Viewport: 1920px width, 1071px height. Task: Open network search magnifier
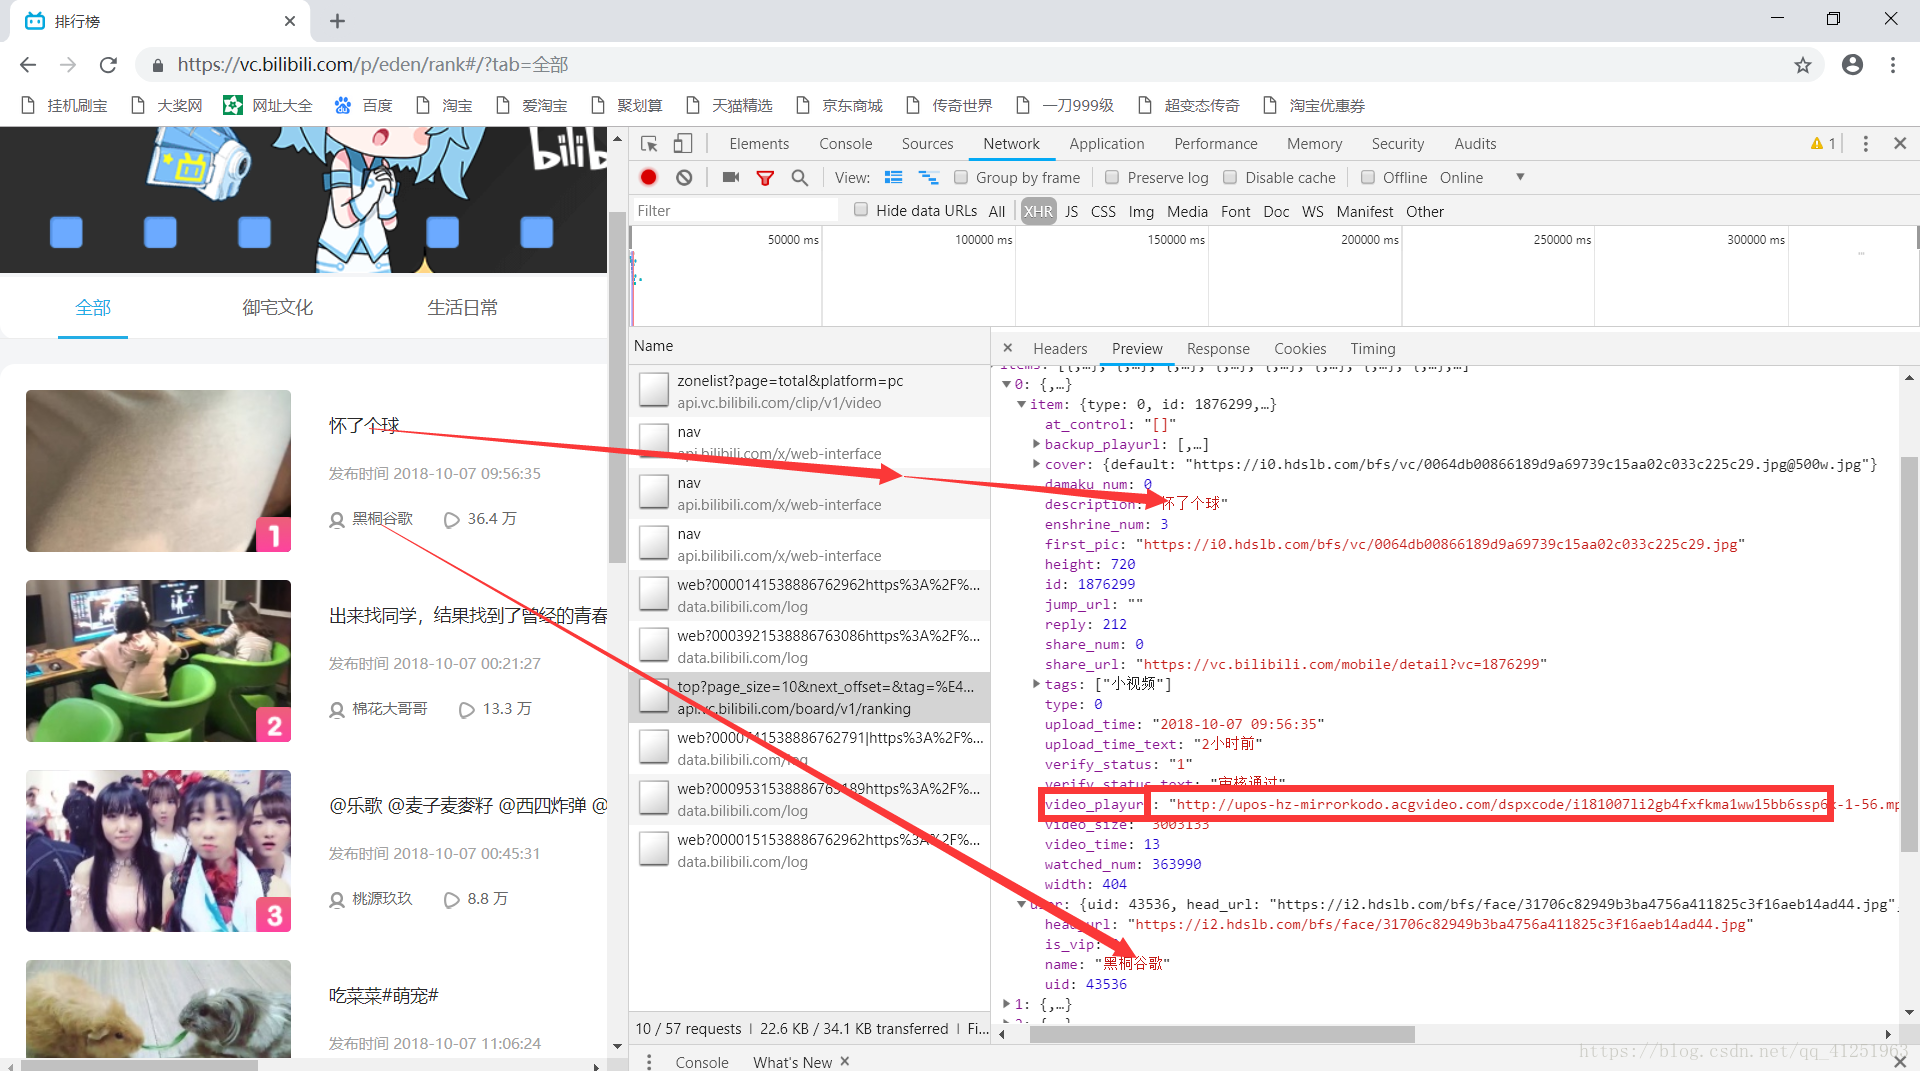click(799, 178)
